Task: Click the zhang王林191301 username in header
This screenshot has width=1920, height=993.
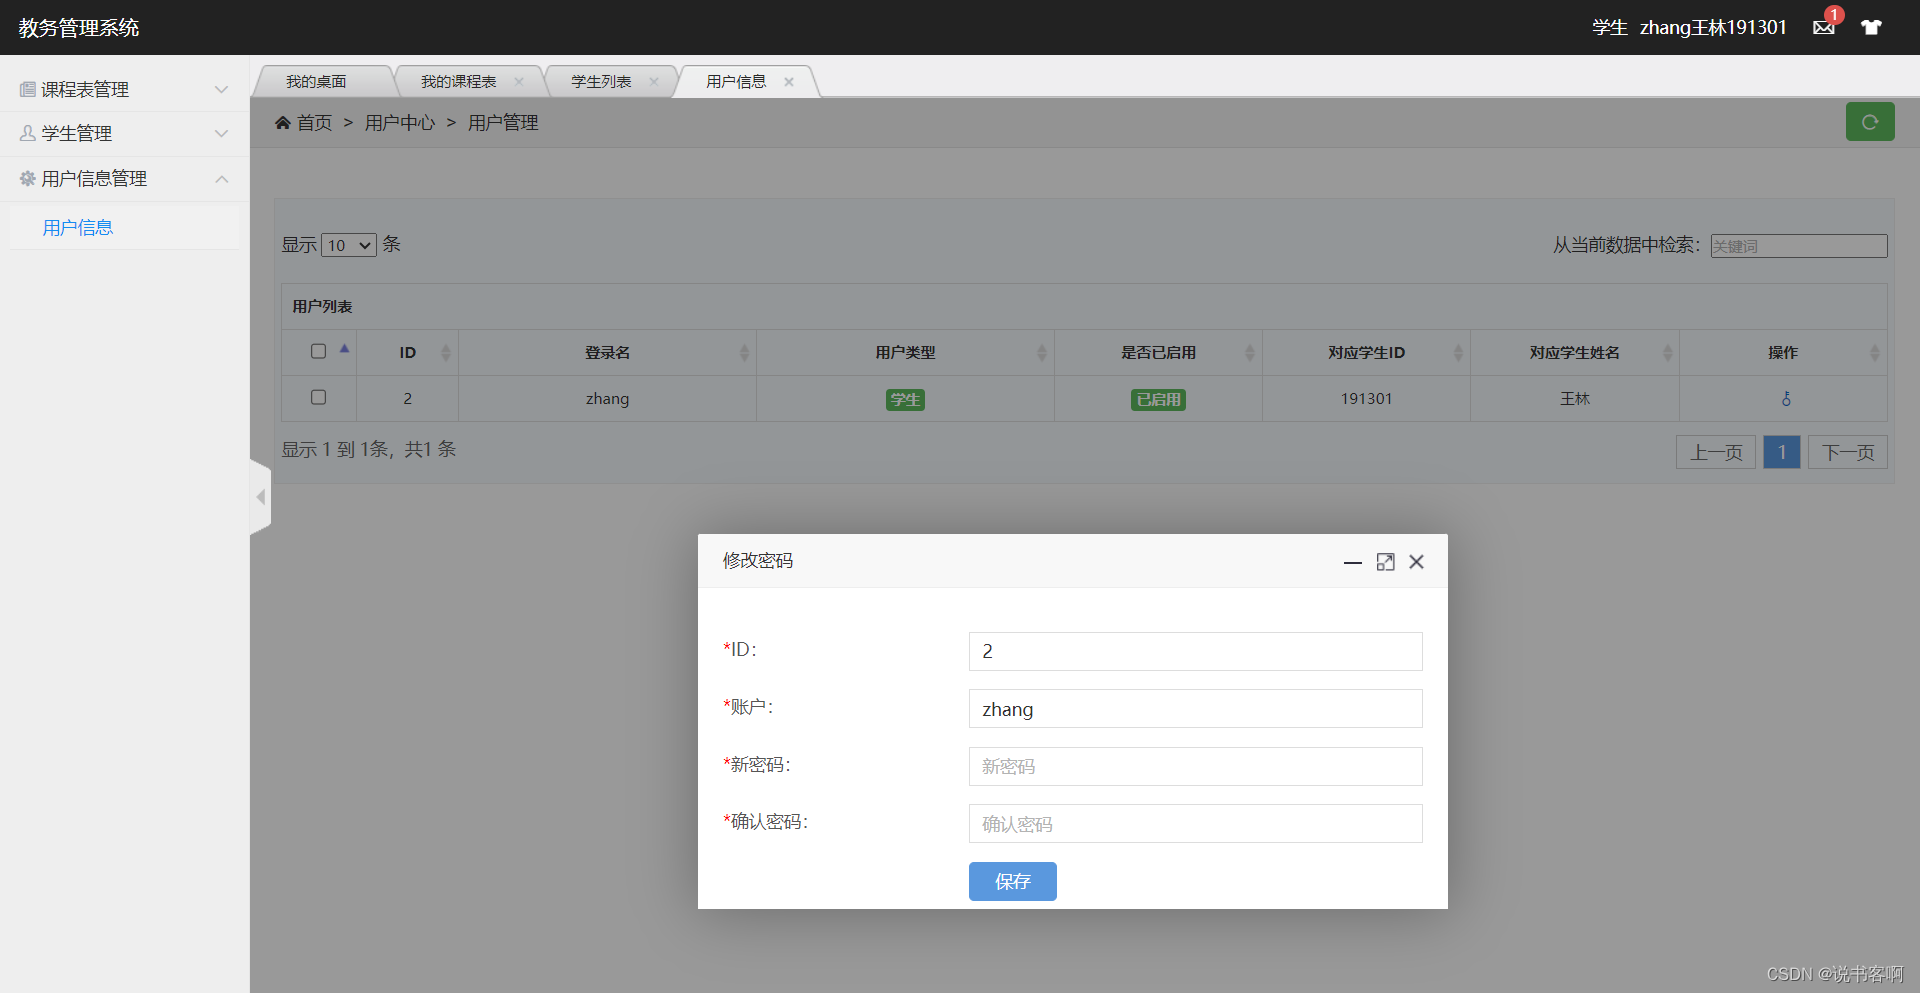Action: coord(1713,27)
